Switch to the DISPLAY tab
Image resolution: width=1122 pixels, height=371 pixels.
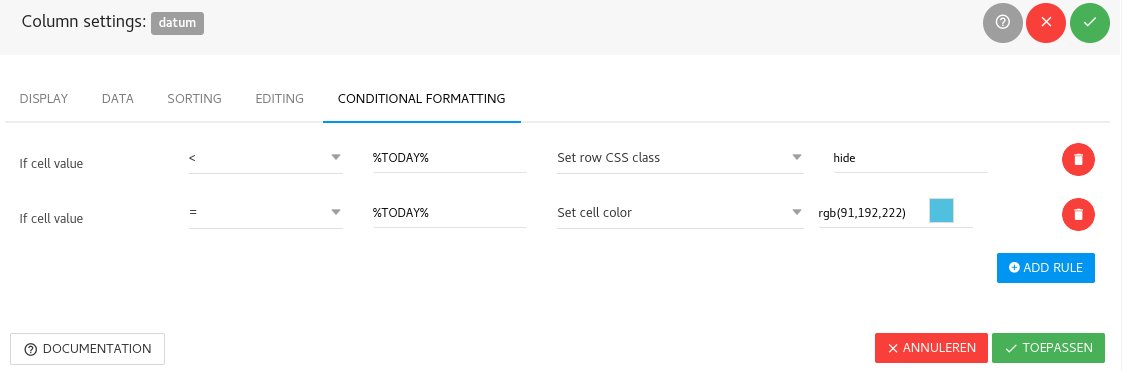44,99
